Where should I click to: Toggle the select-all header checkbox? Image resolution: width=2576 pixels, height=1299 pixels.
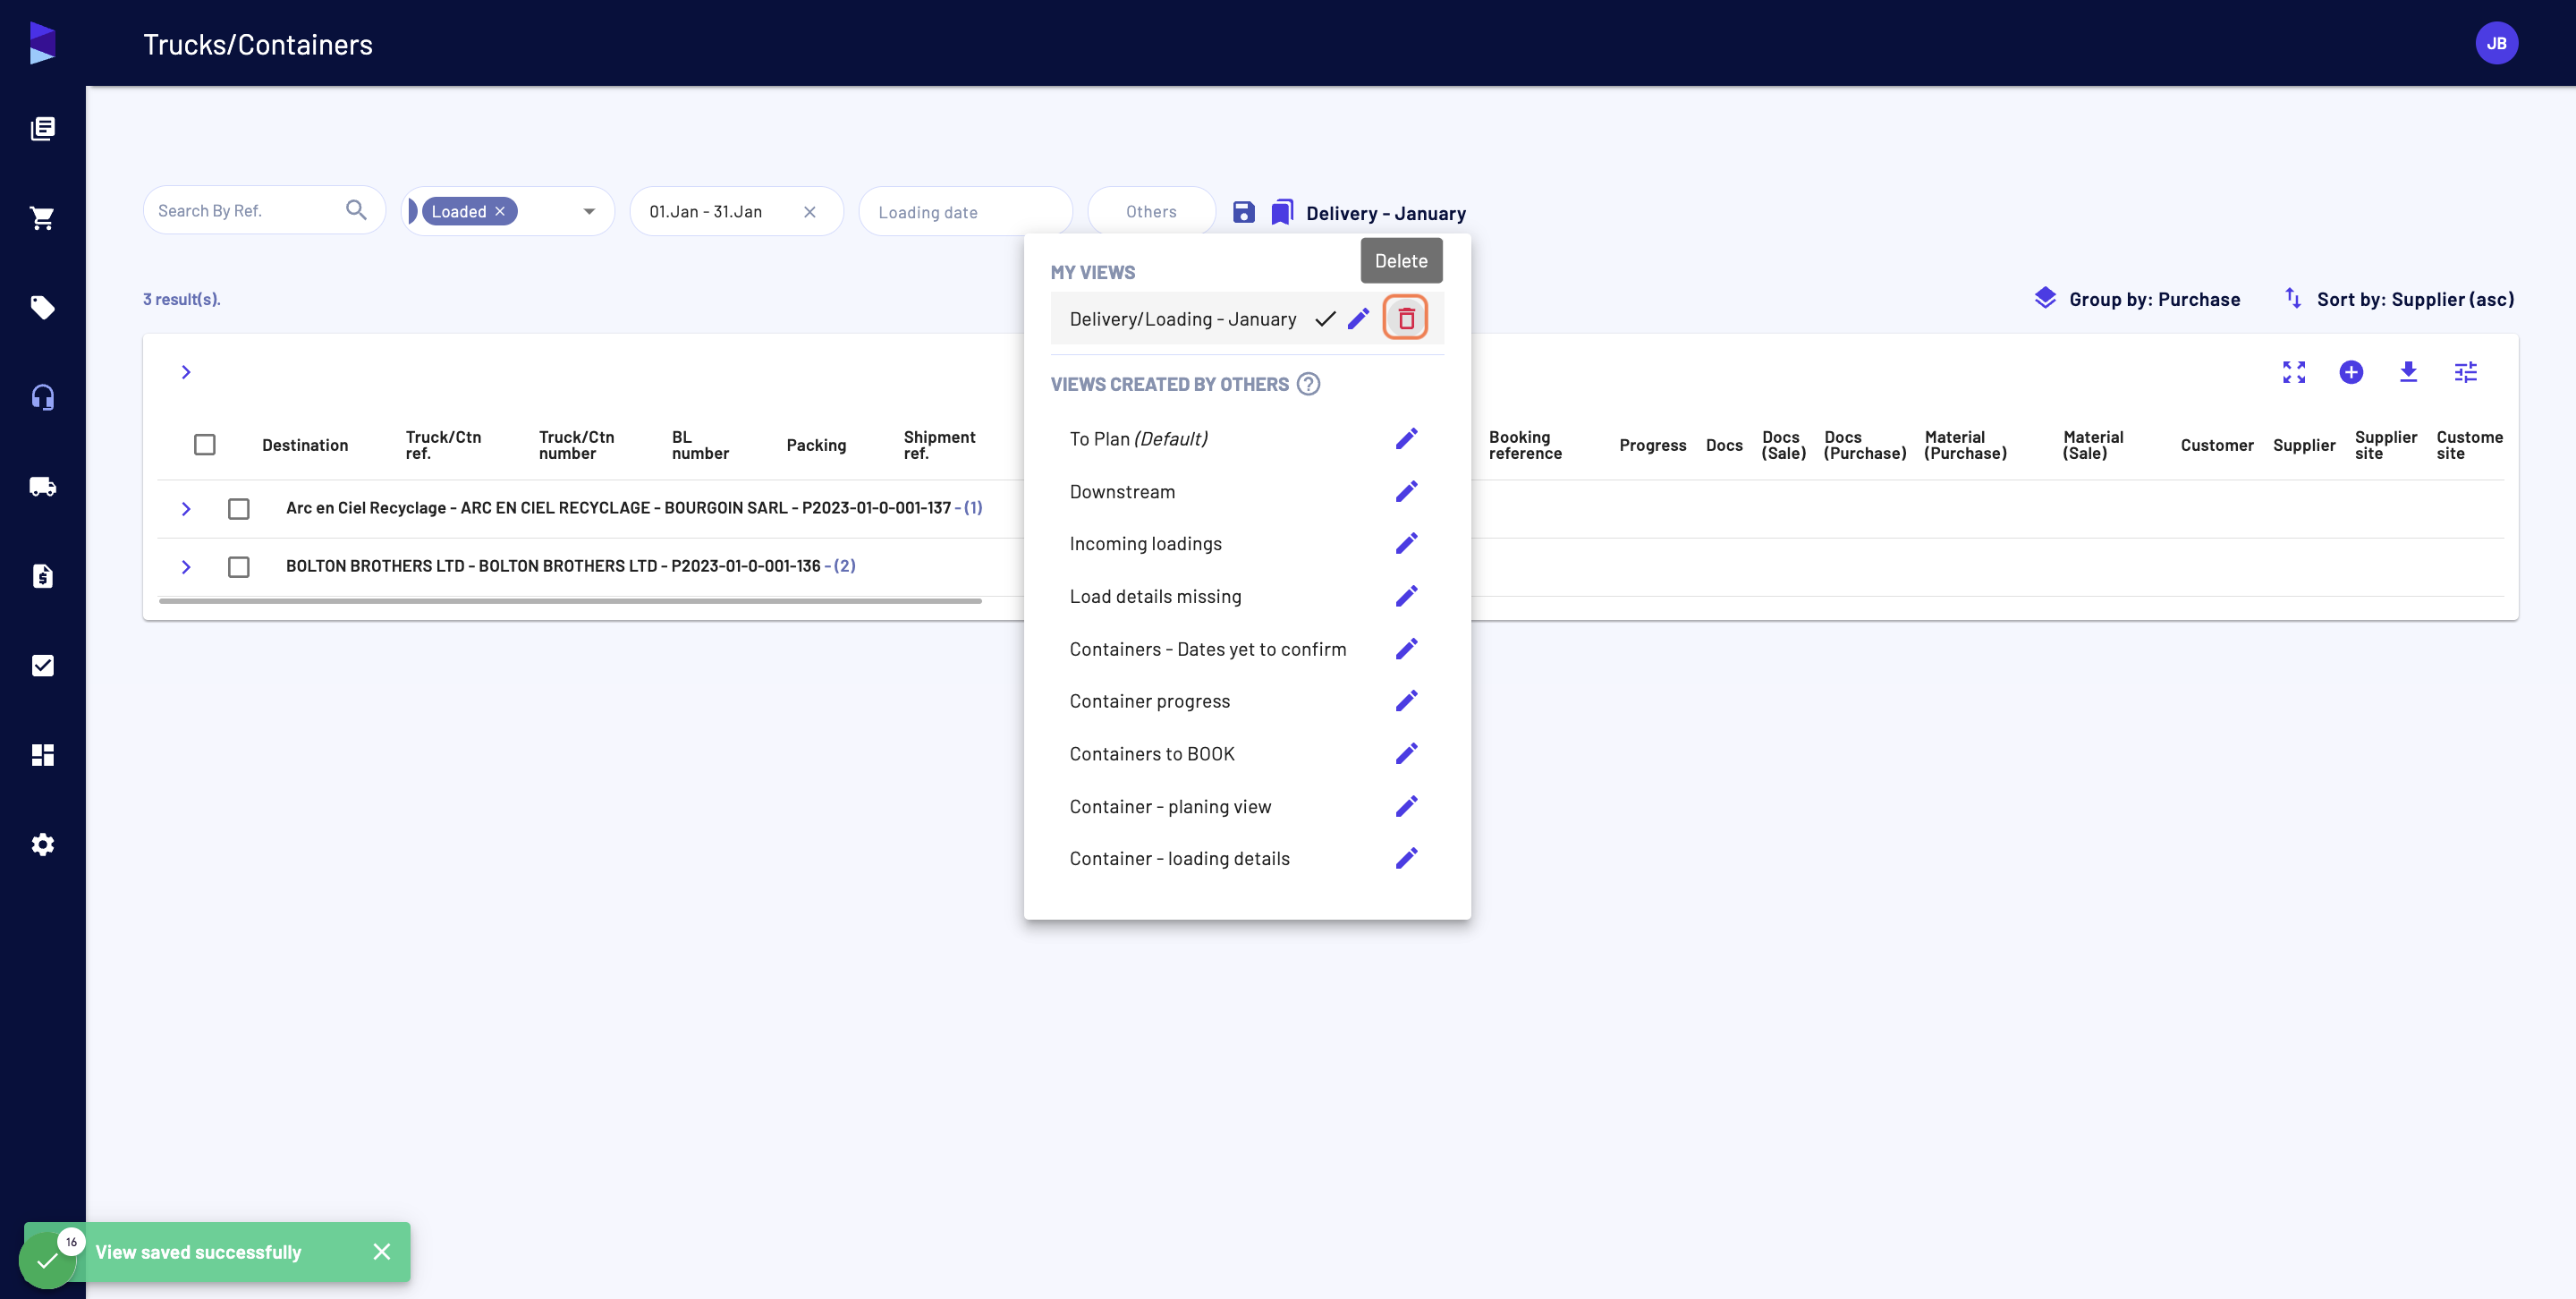tap(205, 444)
